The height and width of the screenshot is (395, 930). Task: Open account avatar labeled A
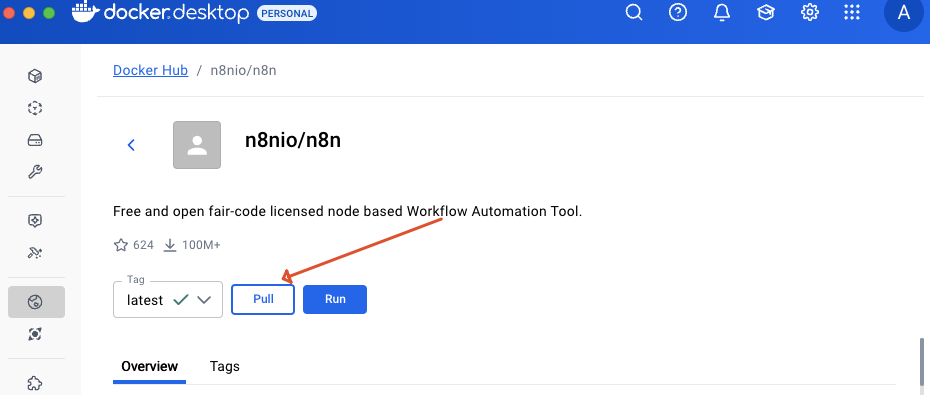coord(904,12)
